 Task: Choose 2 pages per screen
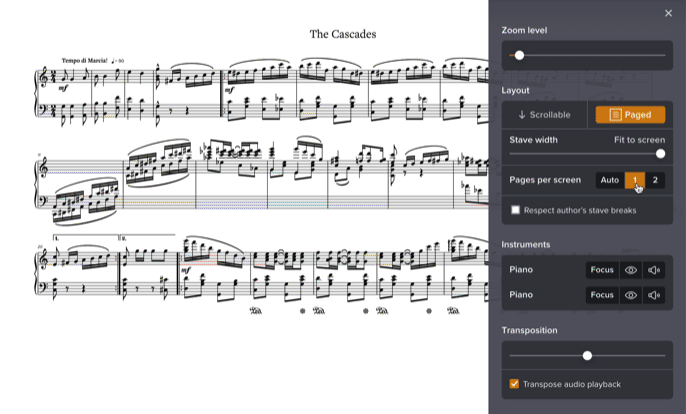click(x=655, y=180)
